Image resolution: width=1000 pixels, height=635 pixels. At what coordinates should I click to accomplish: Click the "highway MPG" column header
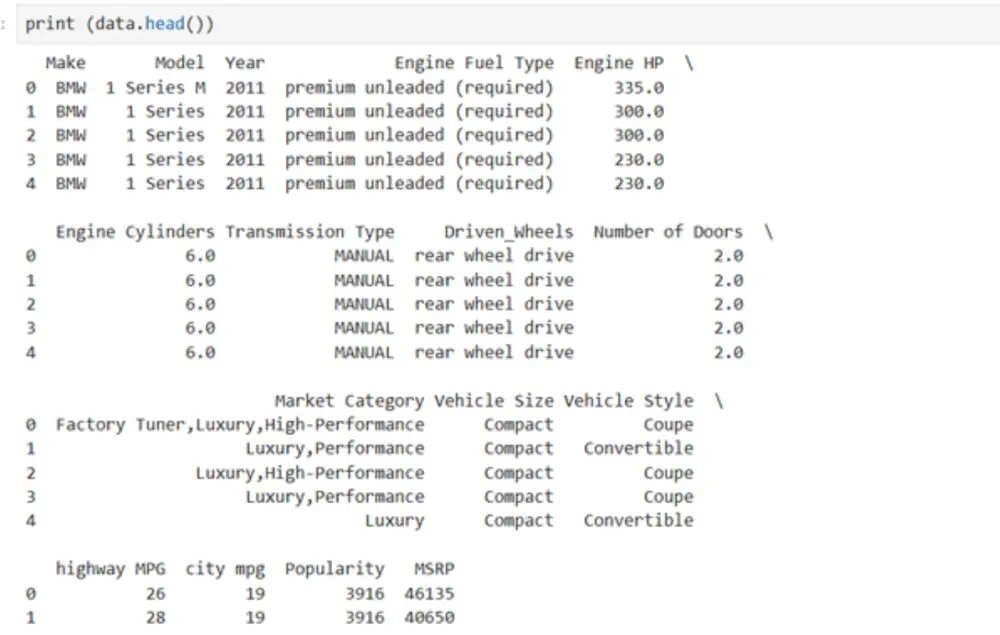[110, 569]
